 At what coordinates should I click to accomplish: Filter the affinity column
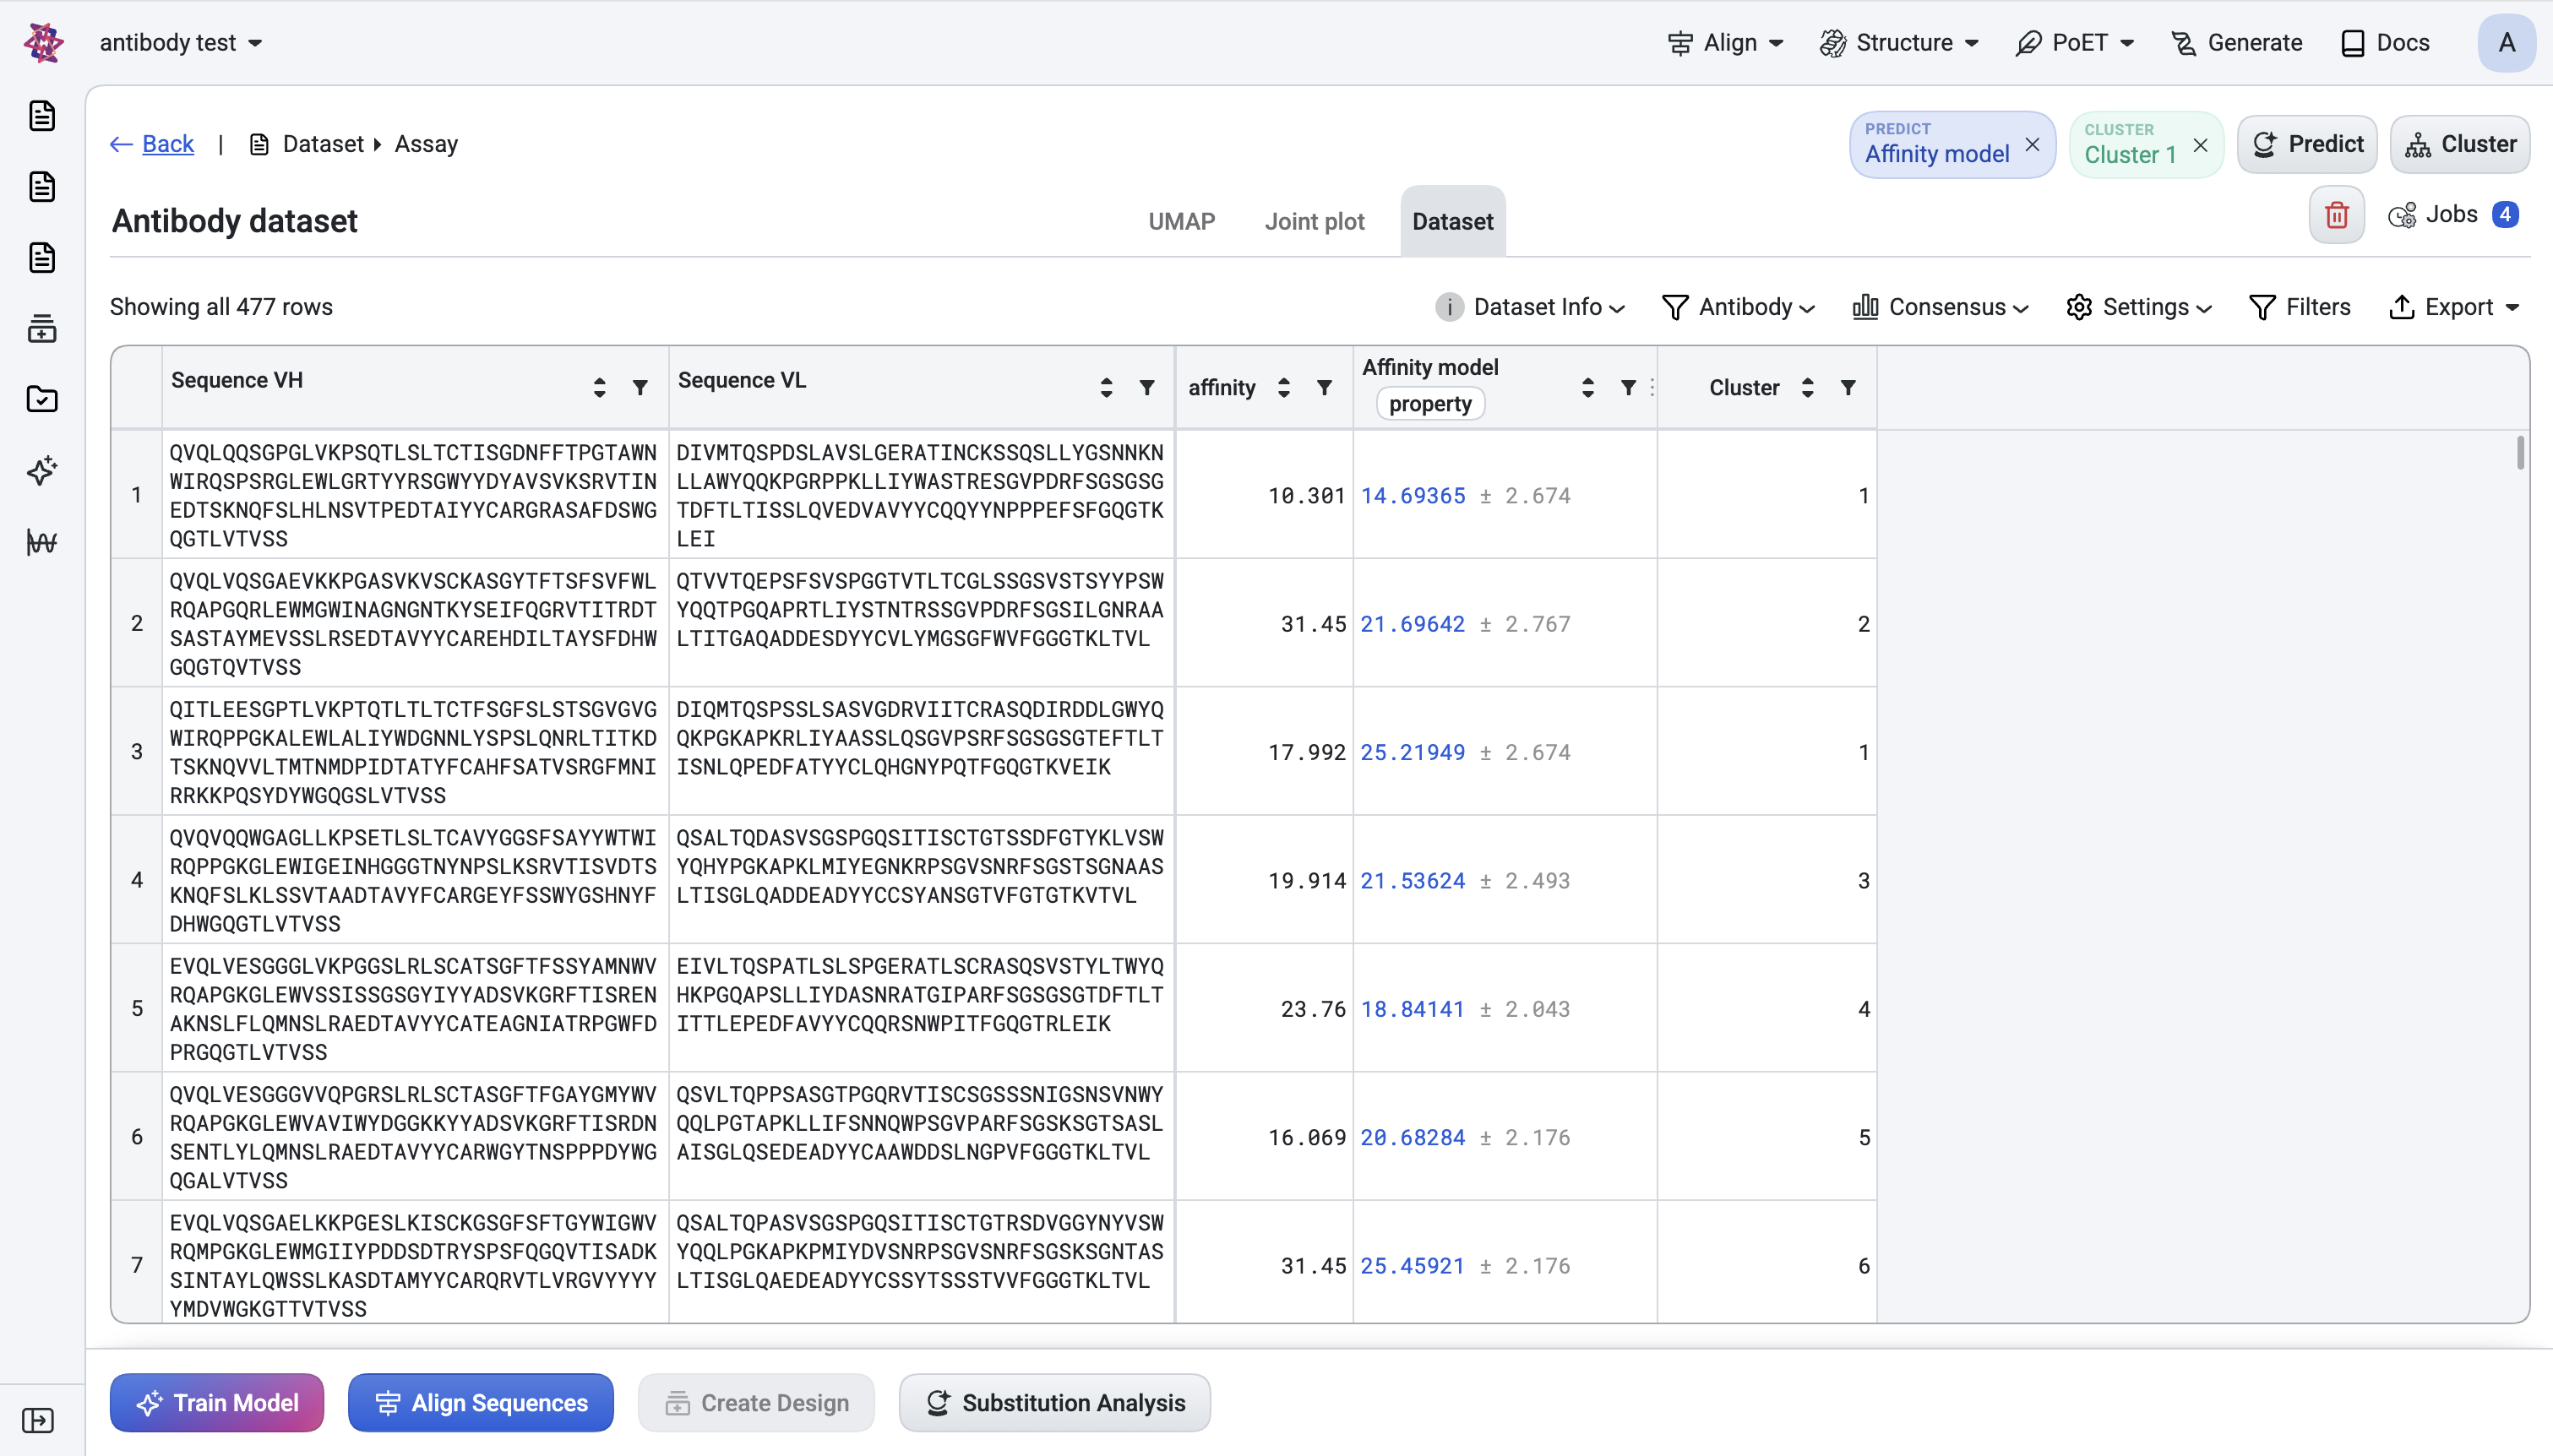pyautogui.click(x=1324, y=388)
